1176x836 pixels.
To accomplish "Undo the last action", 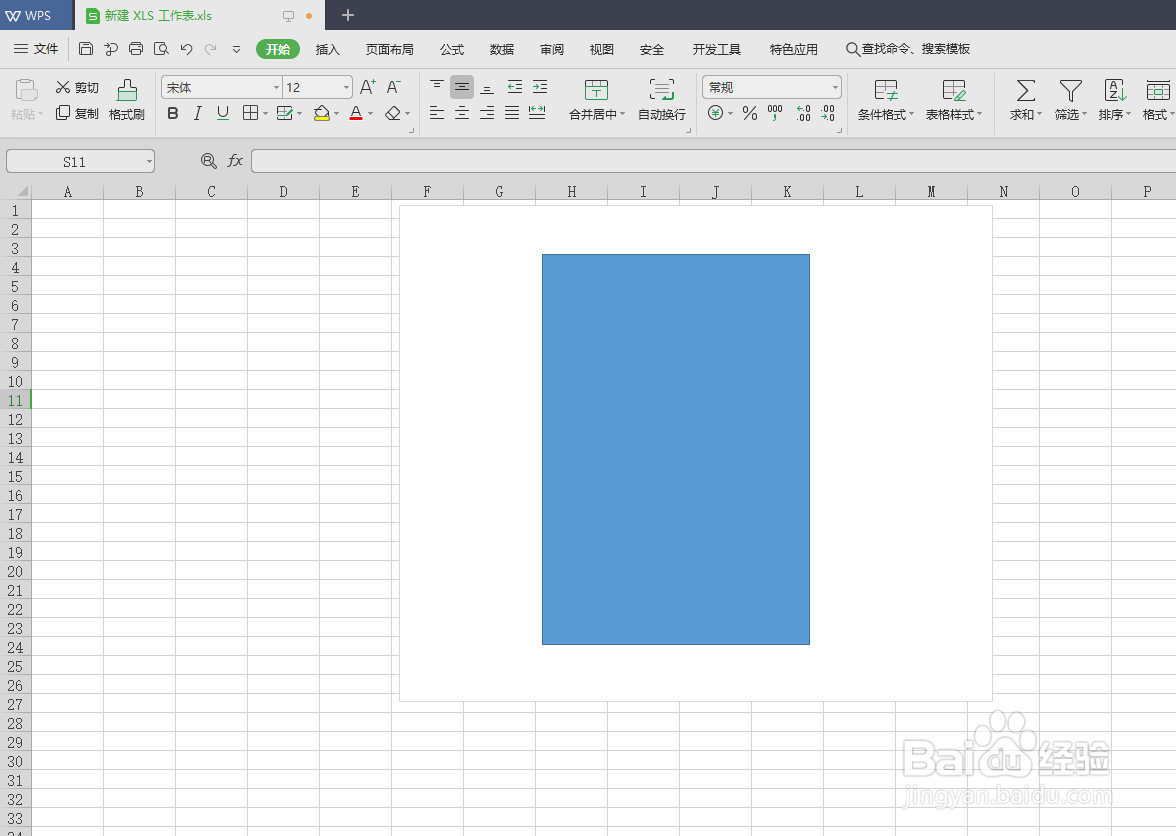I will 186,49.
